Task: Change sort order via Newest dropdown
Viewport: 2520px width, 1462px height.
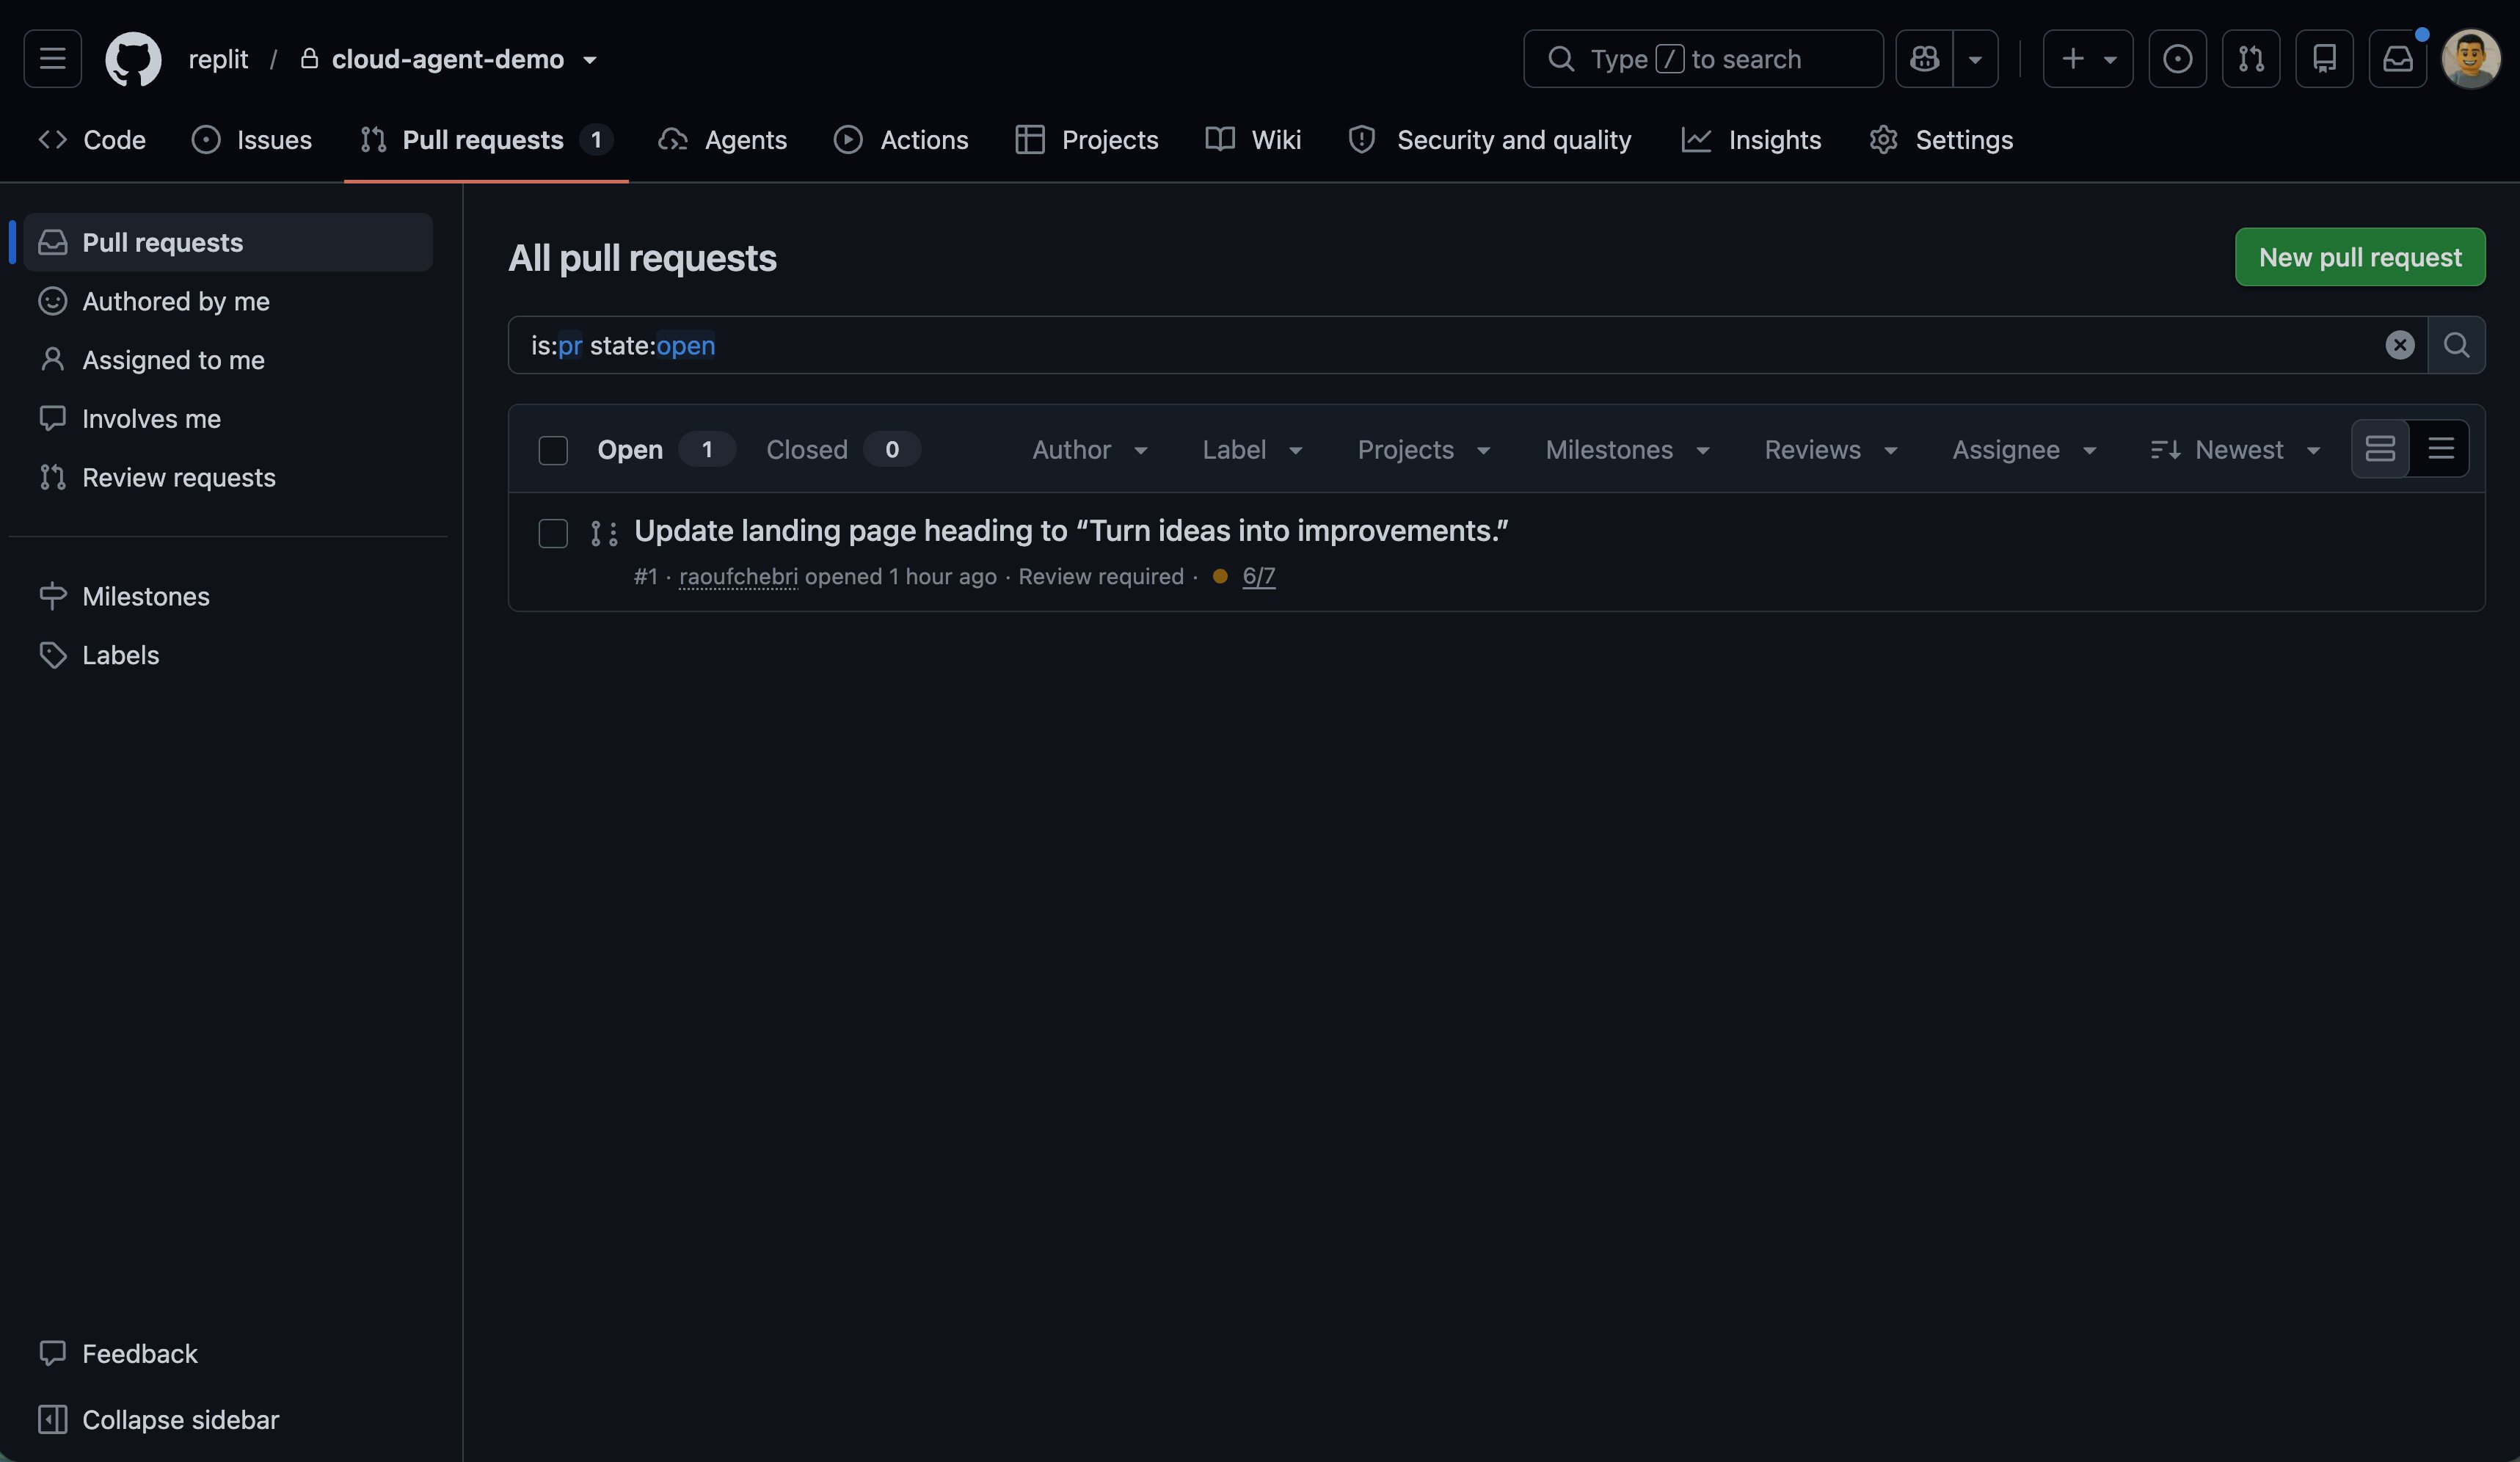Action: click(2236, 450)
